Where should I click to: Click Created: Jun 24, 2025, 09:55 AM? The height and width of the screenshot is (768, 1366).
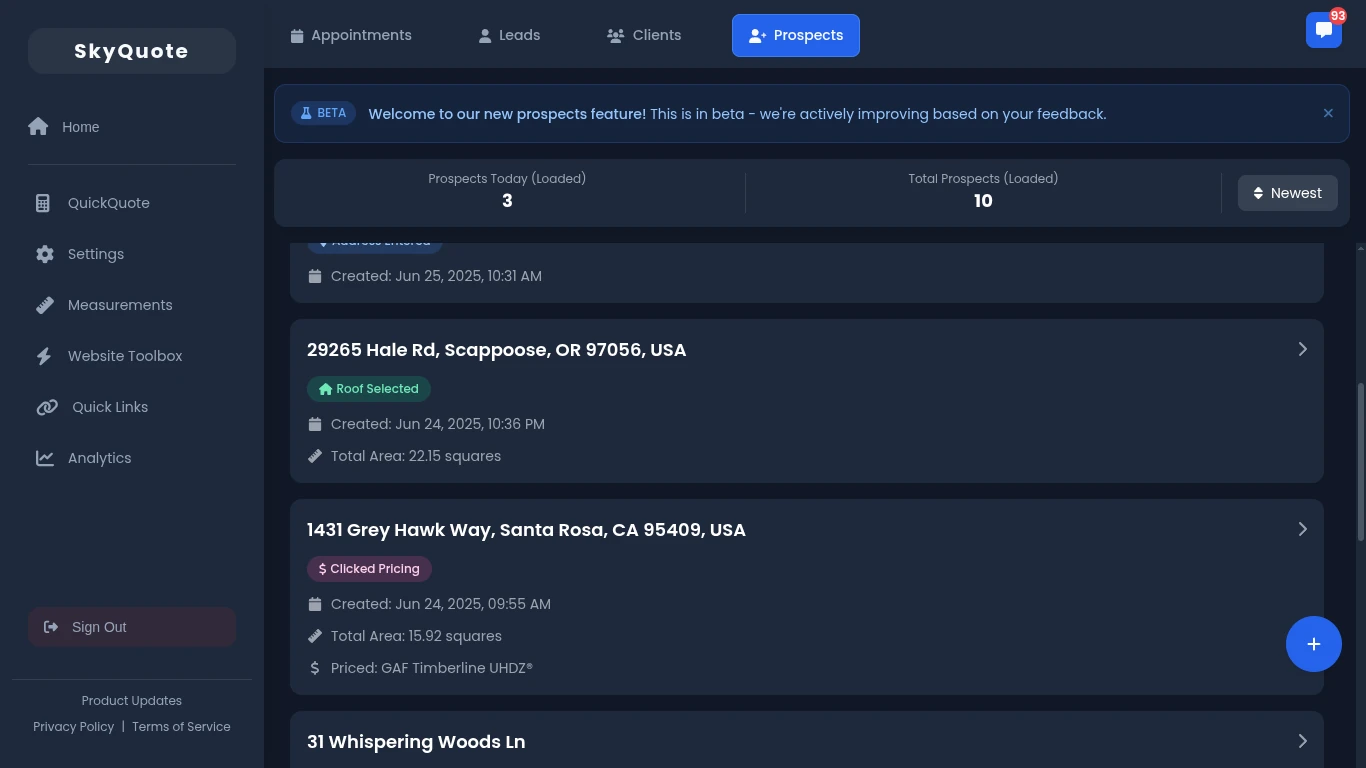coord(441,604)
